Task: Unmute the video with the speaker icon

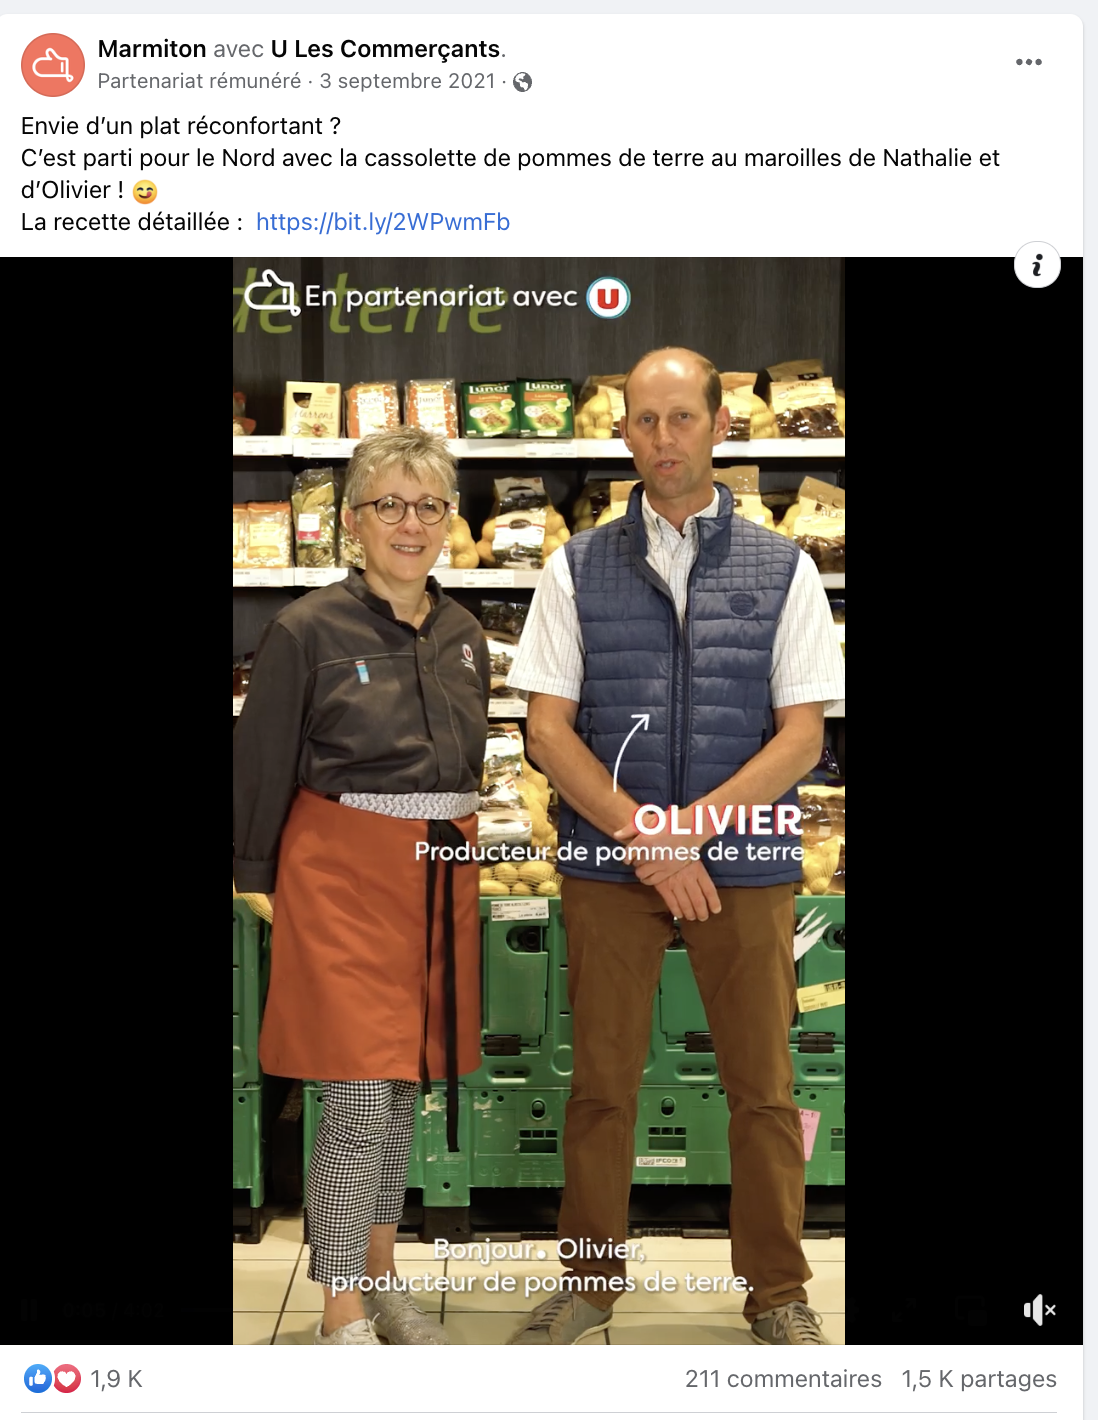Action: [1039, 1309]
